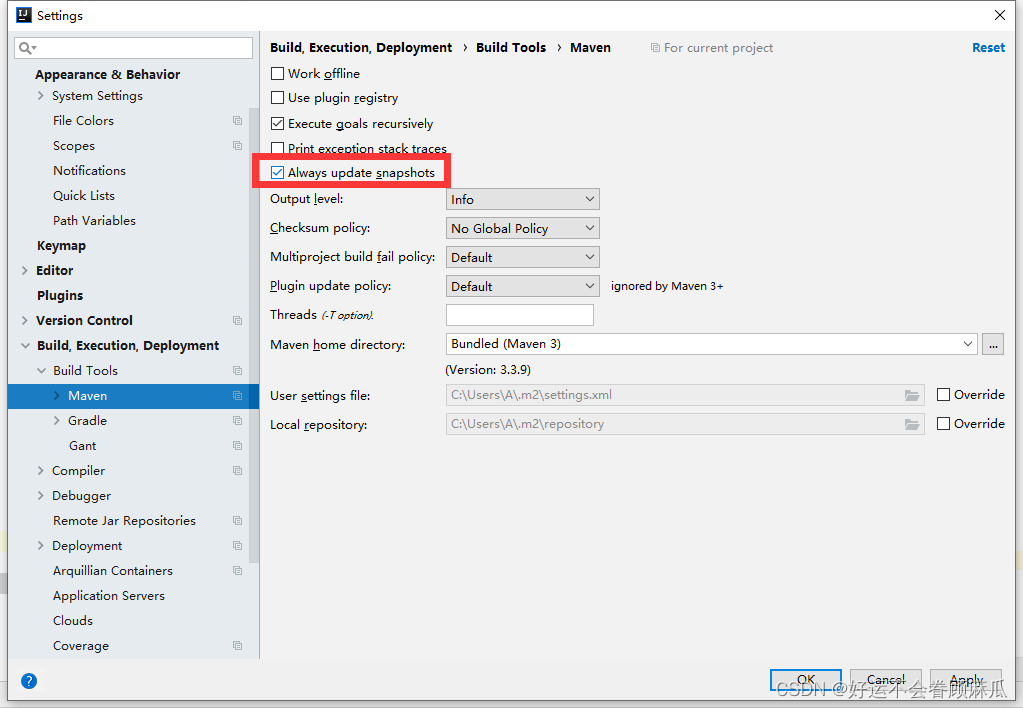Image resolution: width=1023 pixels, height=708 pixels.
Task: Click the Reset link
Action: click(x=988, y=48)
